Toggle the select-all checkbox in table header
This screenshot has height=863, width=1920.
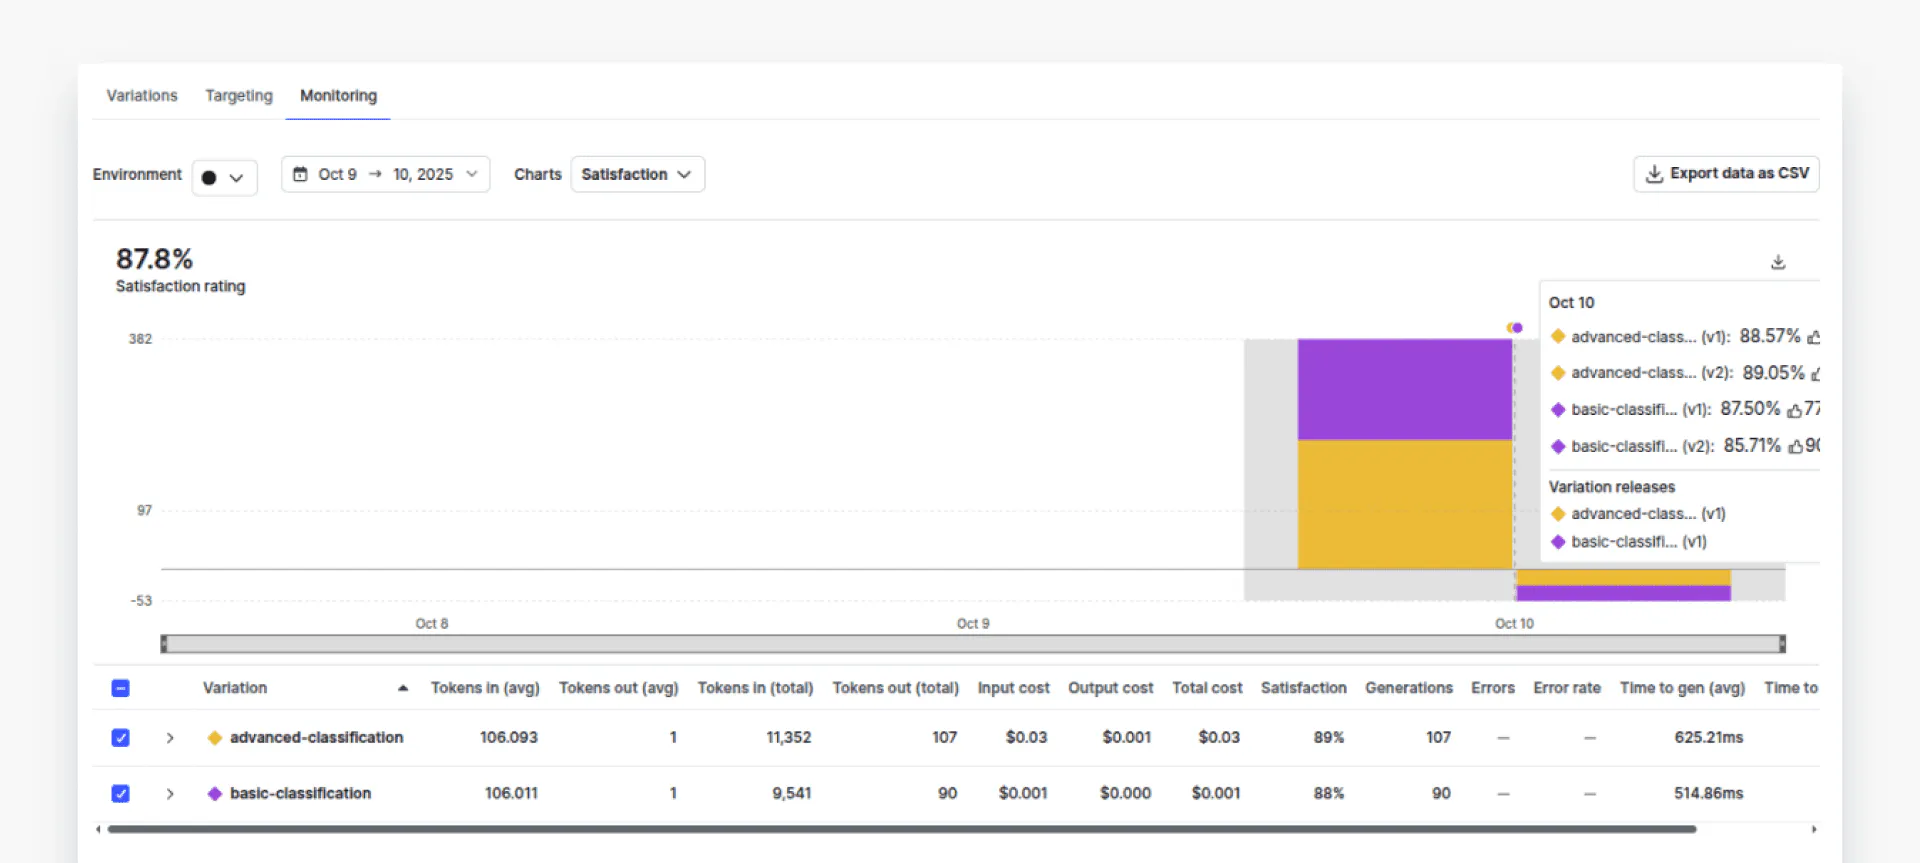120,688
